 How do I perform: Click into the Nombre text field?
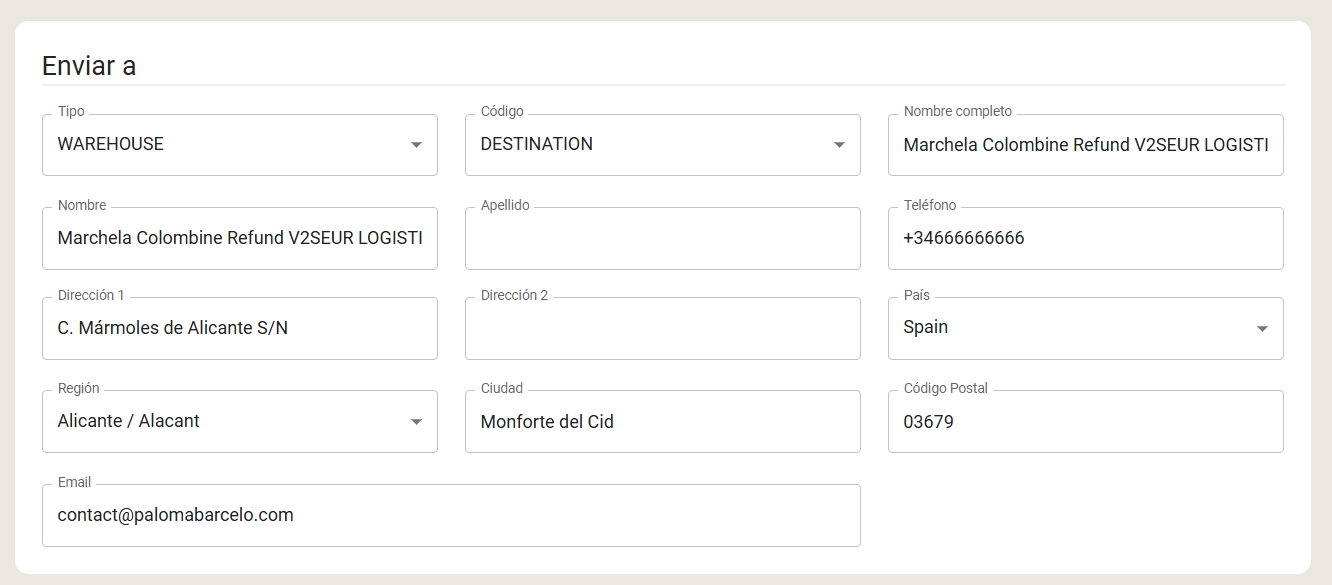240,238
